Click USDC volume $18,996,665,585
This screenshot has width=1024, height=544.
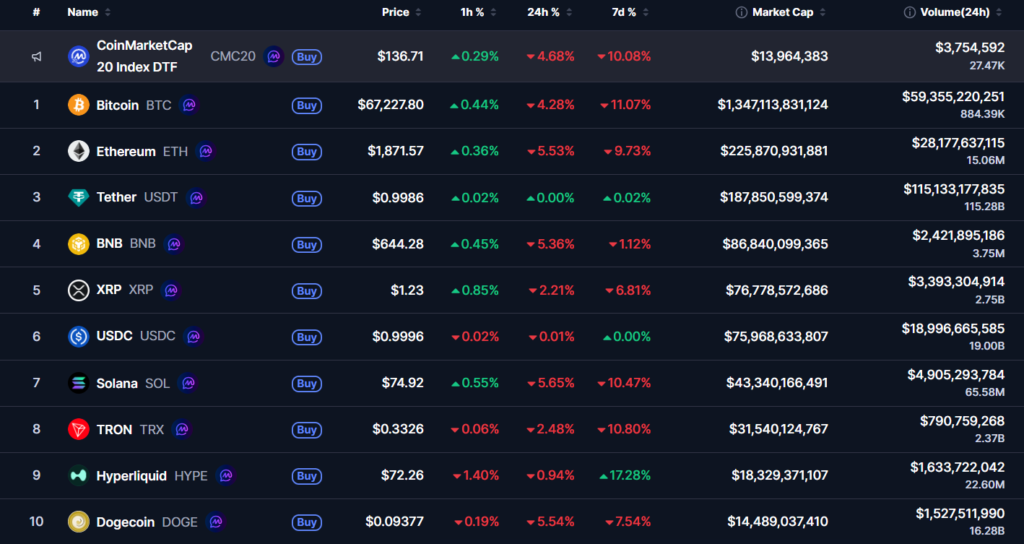tap(953, 328)
